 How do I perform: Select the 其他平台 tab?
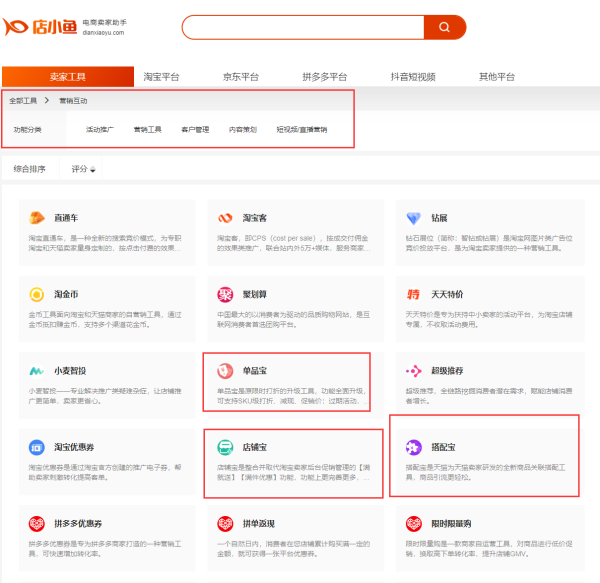pyautogui.click(x=497, y=77)
